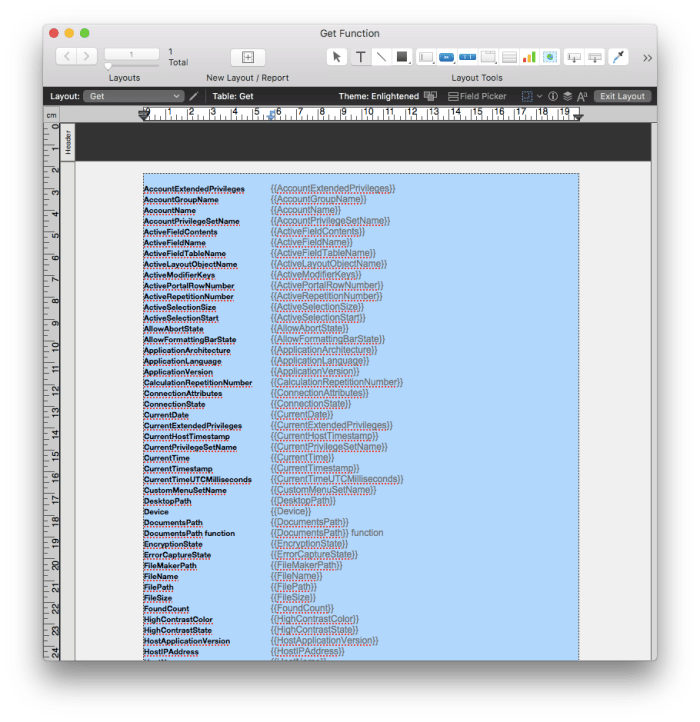Expand the toolbar overflow chevron
This screenshot has height=722, width=700.
point(647,57)
